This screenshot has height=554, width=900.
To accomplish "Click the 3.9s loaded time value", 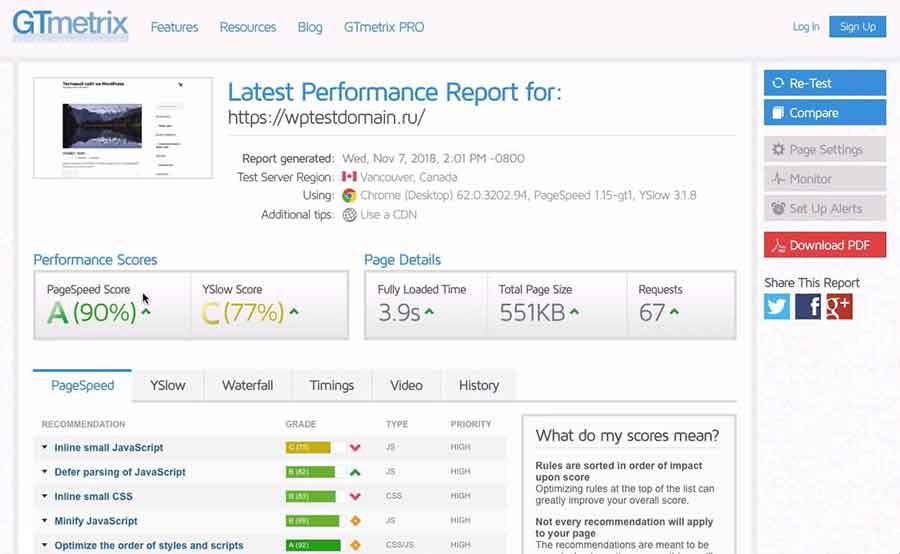I will coord(399,313).
